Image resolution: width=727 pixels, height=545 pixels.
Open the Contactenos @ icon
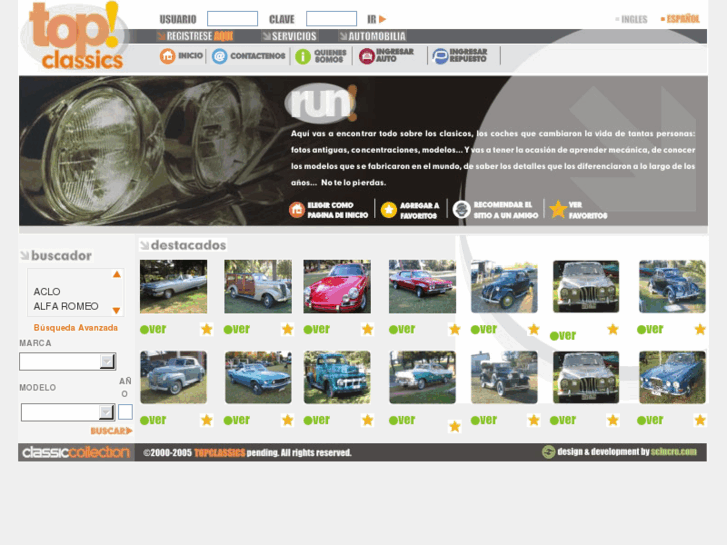click(219, 57)
